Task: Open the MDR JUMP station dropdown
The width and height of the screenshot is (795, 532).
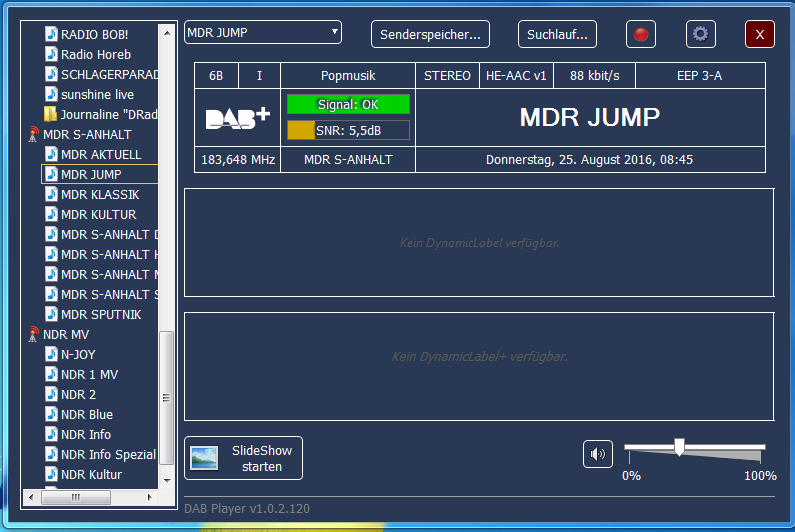Action: tap(263, 32)
